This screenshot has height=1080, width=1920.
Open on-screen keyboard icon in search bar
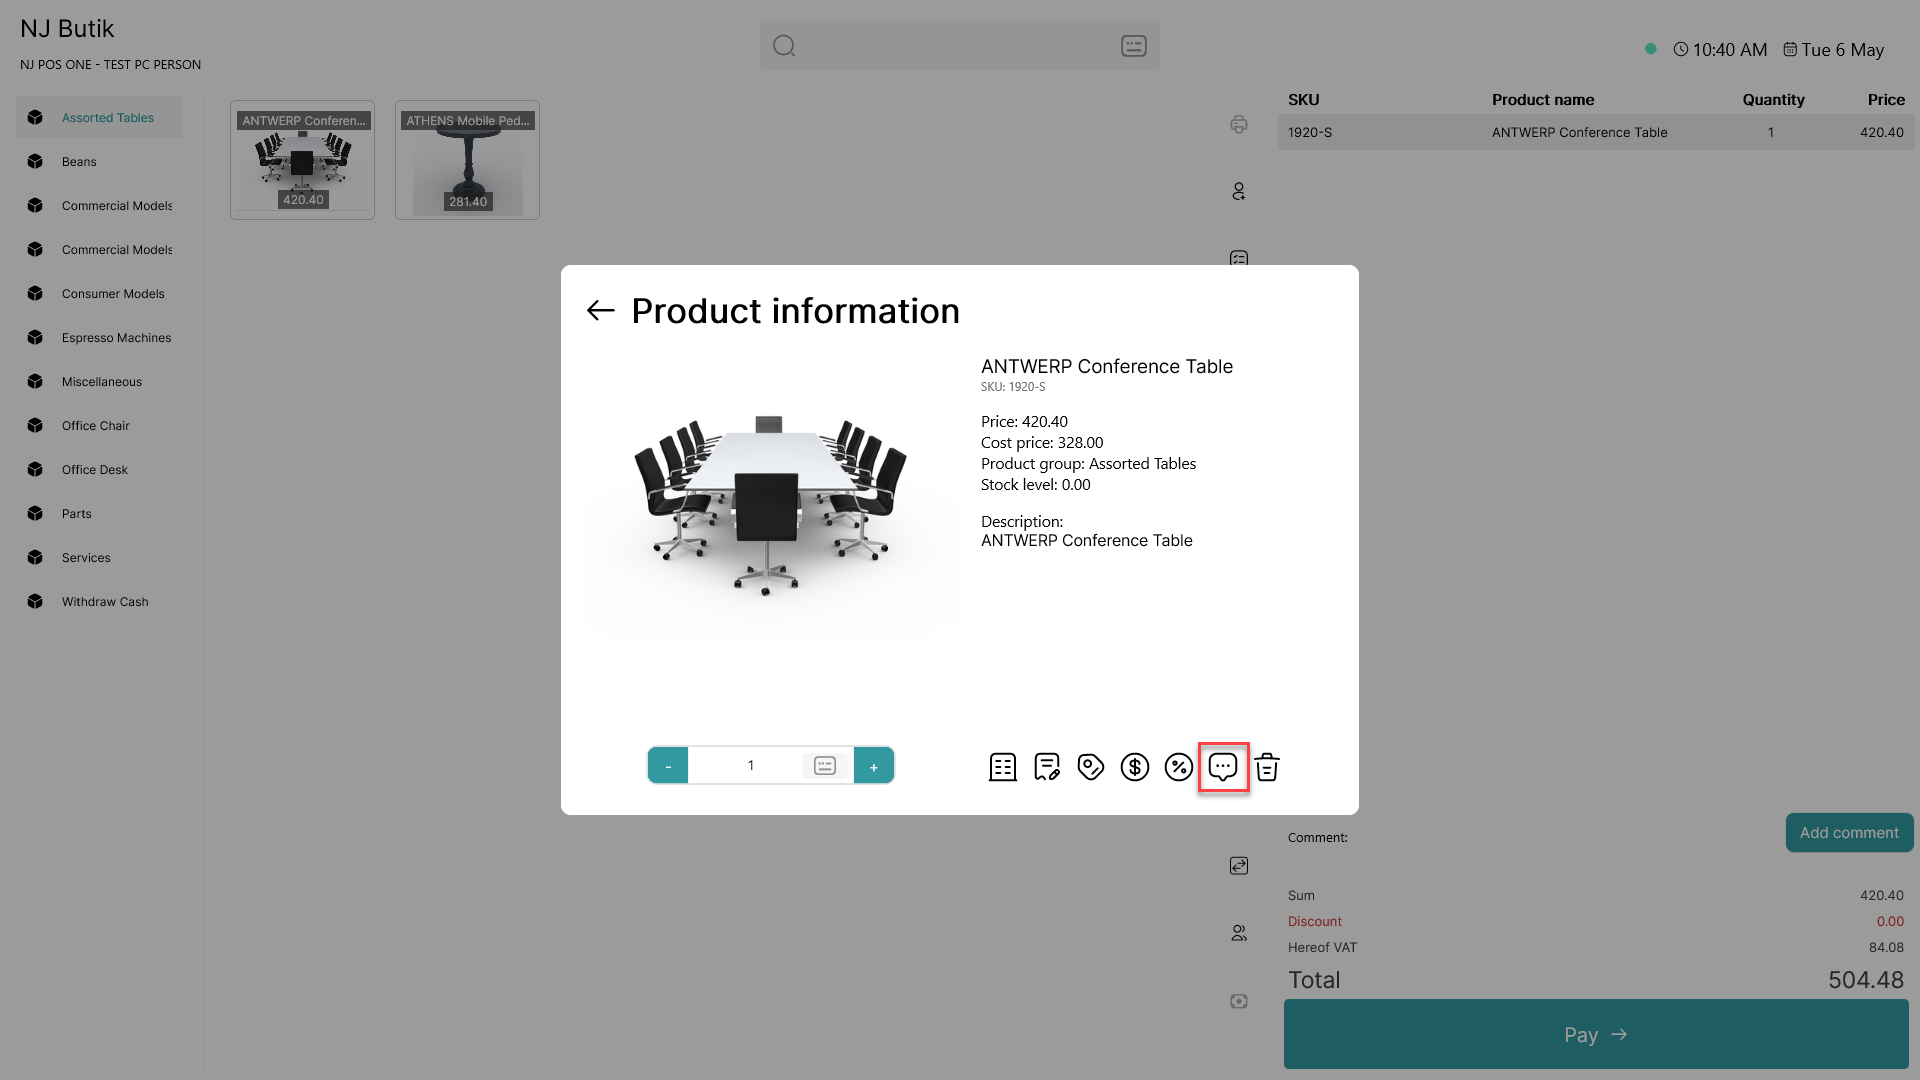(1134, 46)
